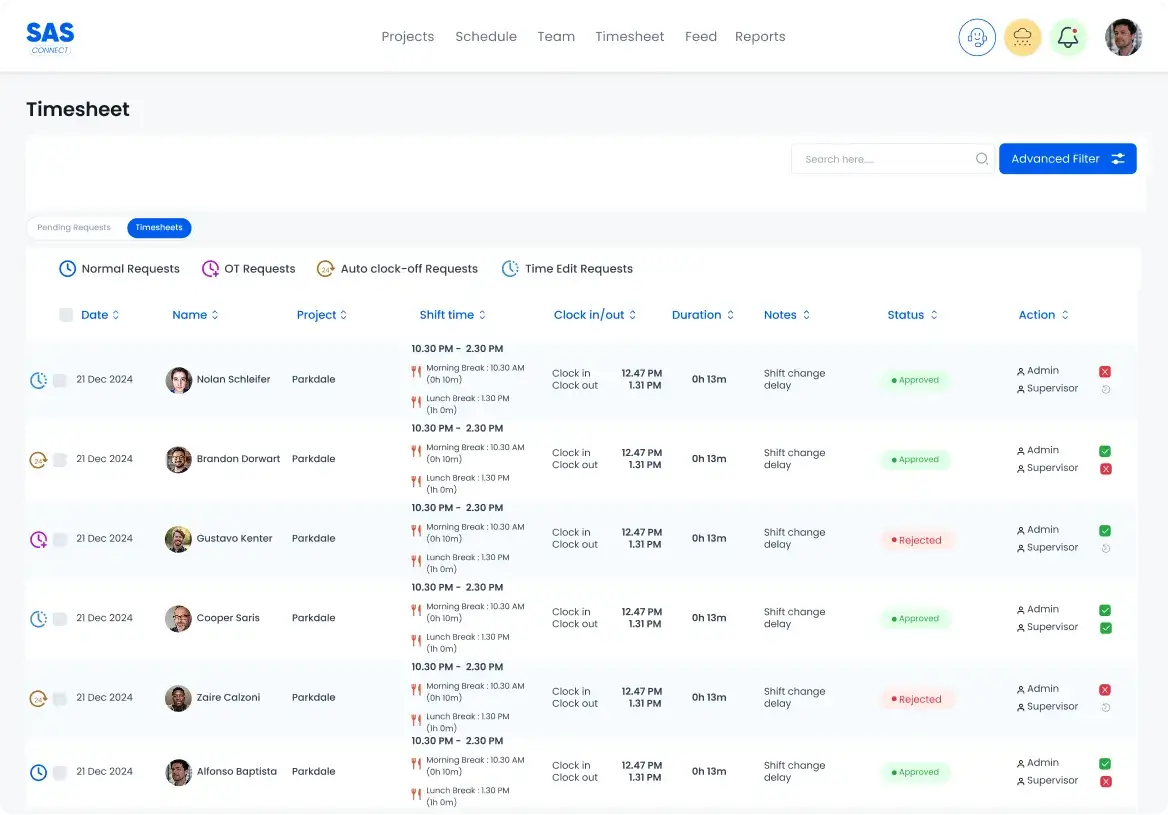Viewport: 1168px width, 815px height.
Task: Click the OT Requests icon
Action: coord(211,268)
